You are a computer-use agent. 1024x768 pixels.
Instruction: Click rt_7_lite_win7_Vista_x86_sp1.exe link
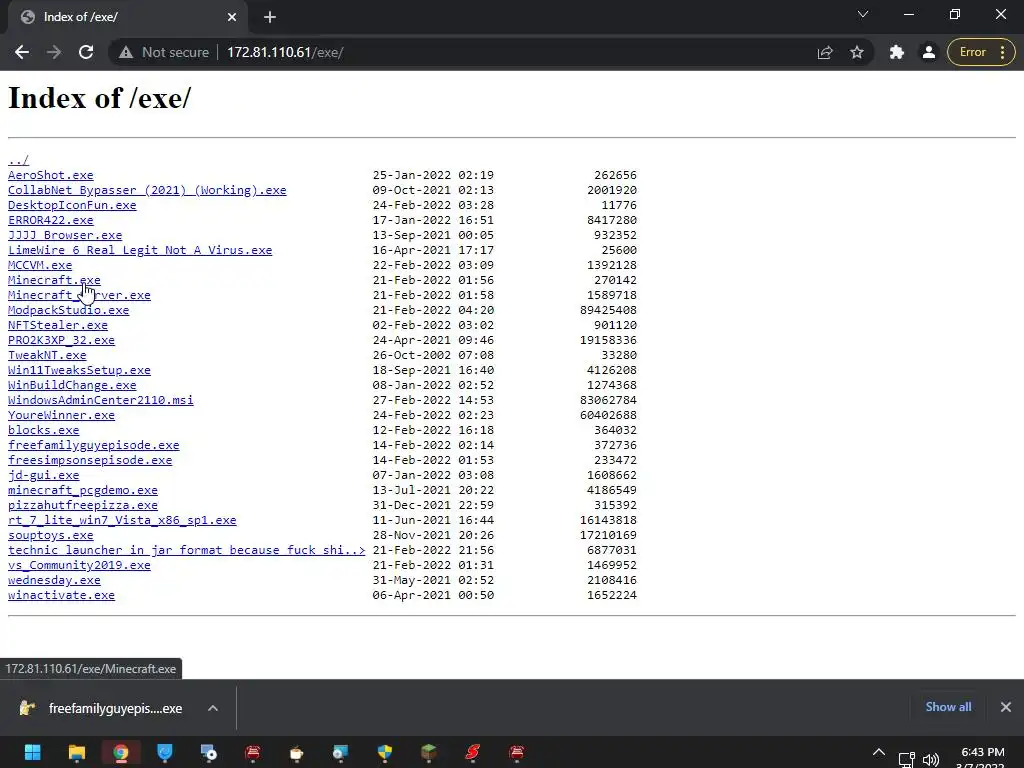point(122,520)
